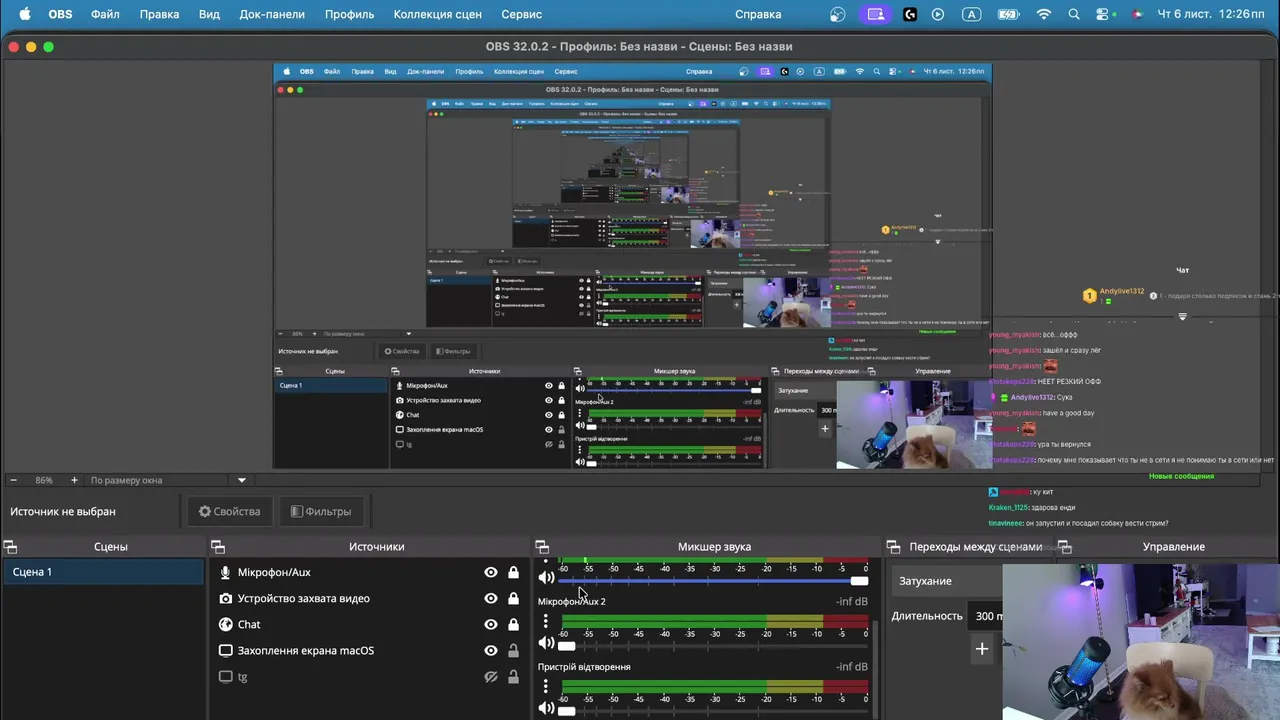Image resolution: width=1280 pixels, height=720 pixels.
Task: Click the date and time in menu bar
Action: 1210,14
